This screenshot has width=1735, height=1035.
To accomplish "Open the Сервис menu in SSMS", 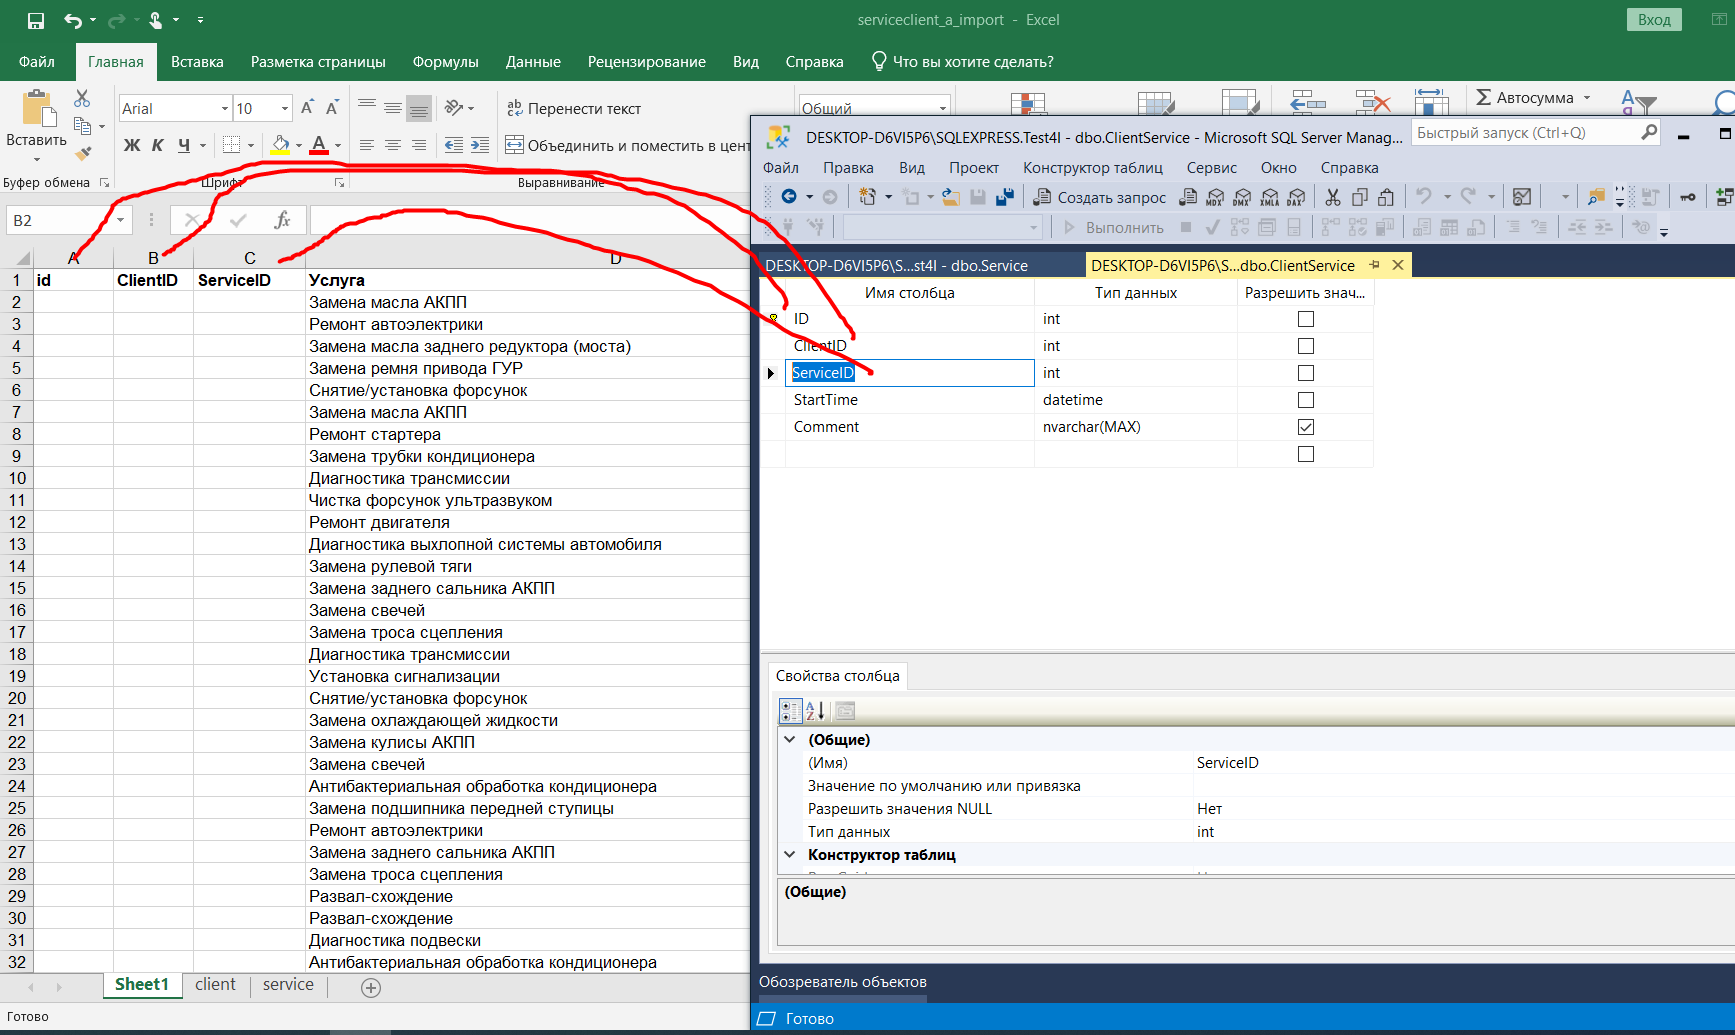I will 1211,168.
